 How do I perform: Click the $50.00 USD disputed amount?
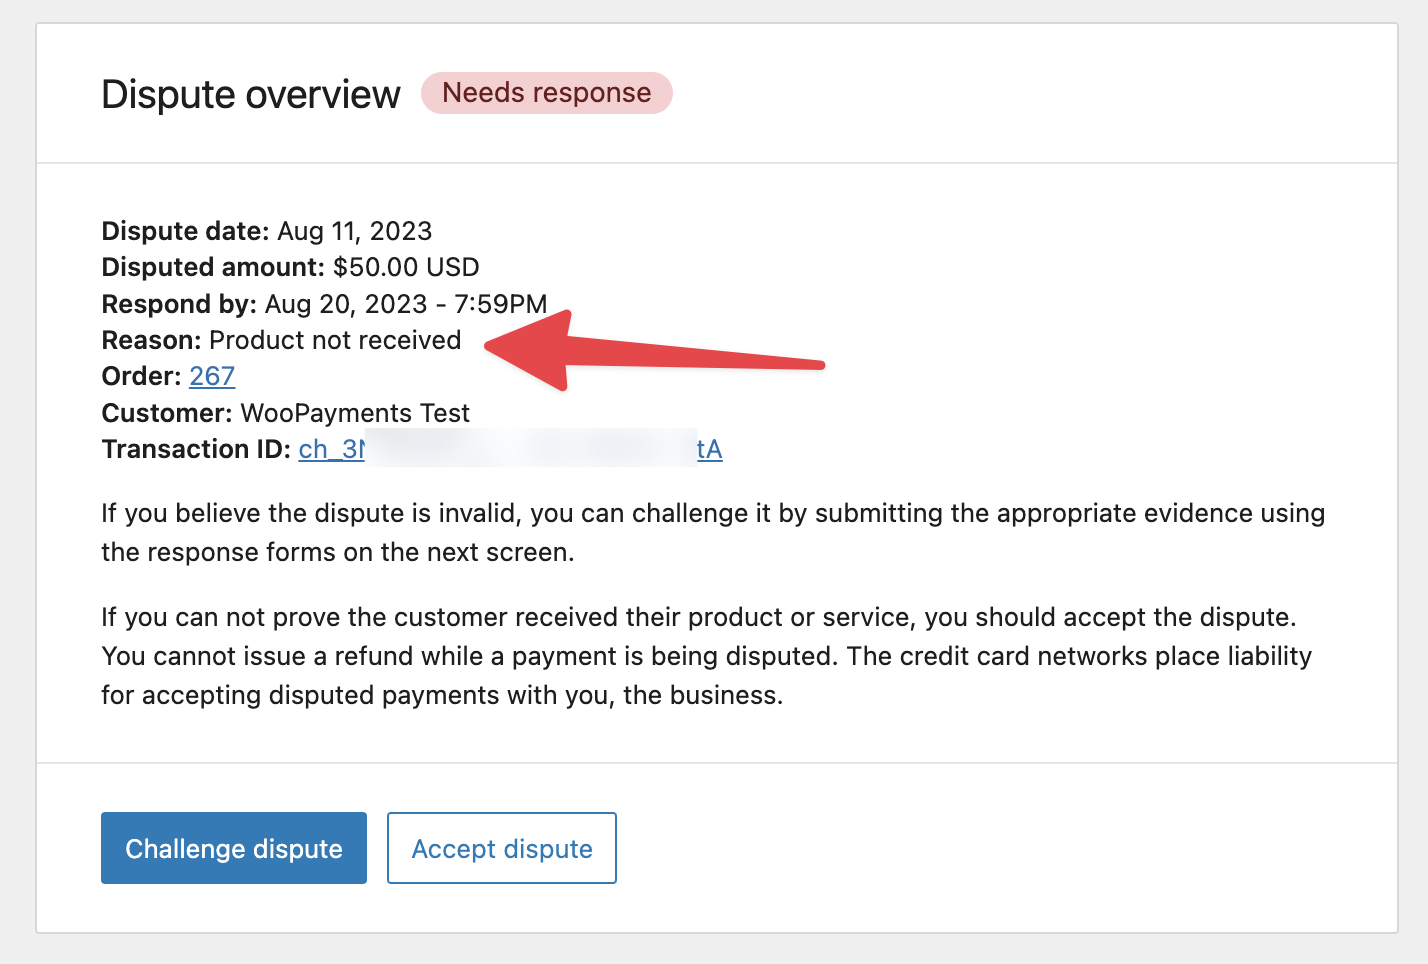click(406, 267)
